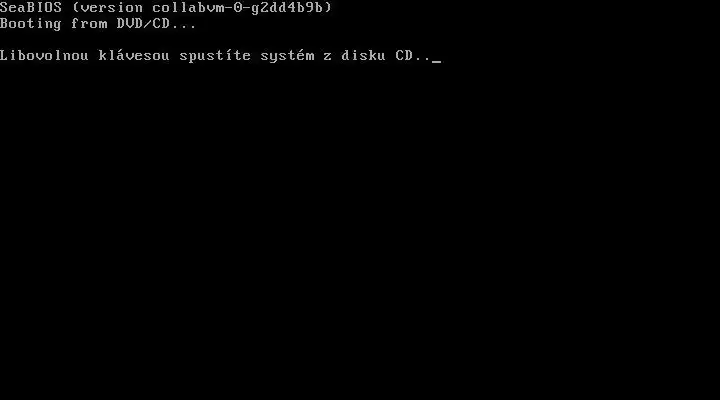Viewport: 720px width, 400px height.
Task: Click the blank line above Libovolnou prompt
Action: coord(360,40)
